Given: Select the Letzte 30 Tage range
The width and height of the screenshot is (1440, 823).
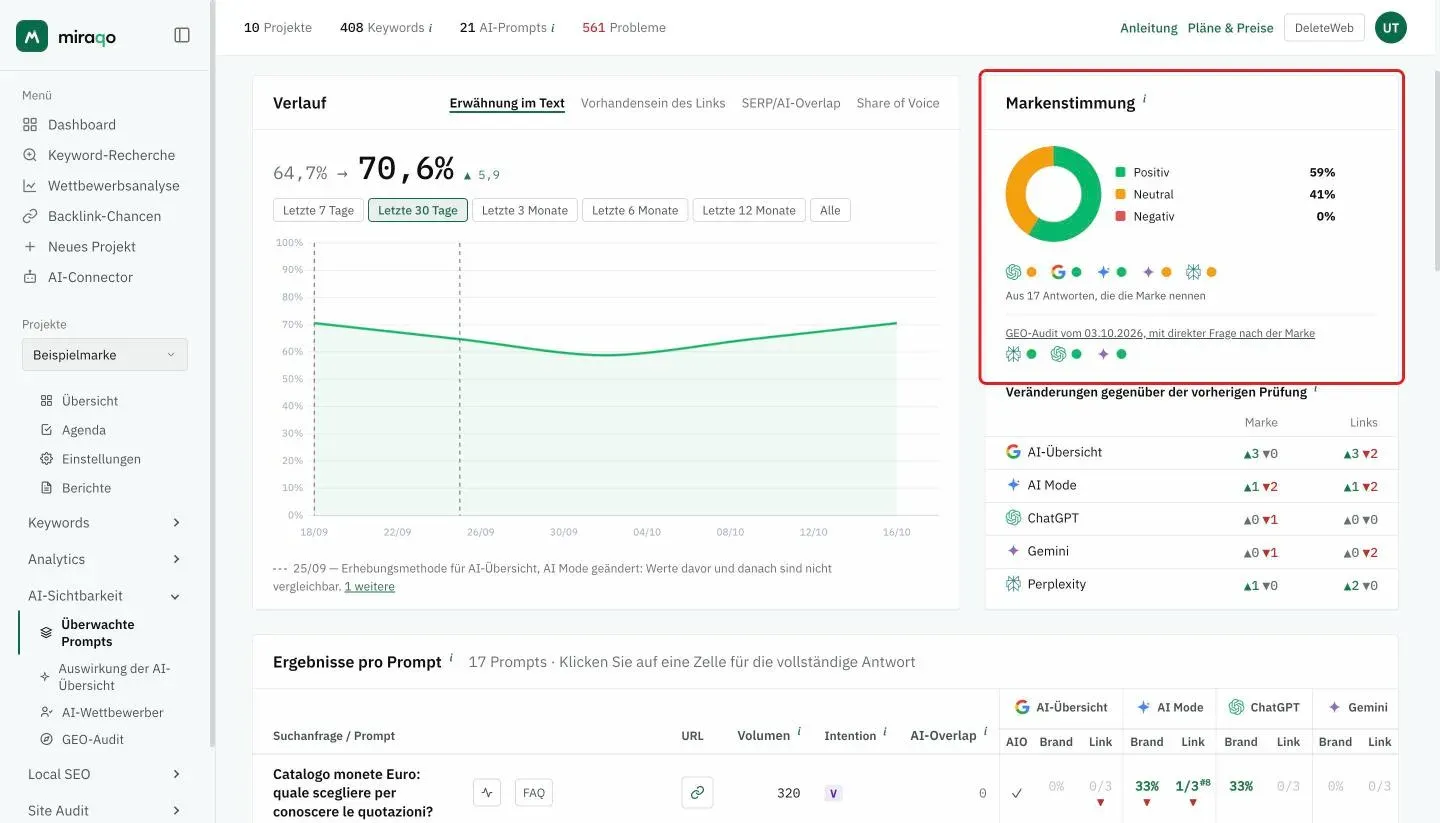Looking at the screenshot, I should pos(418,210).
